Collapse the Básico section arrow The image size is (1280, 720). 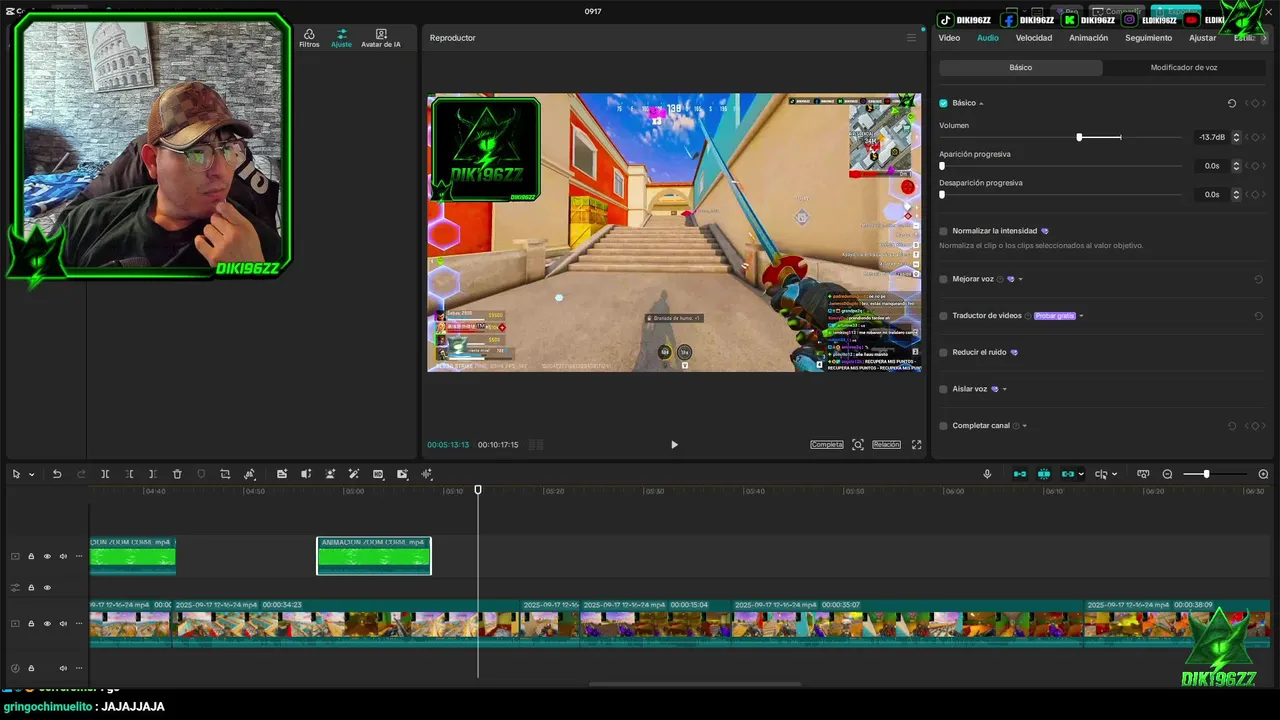coord(981,103)
